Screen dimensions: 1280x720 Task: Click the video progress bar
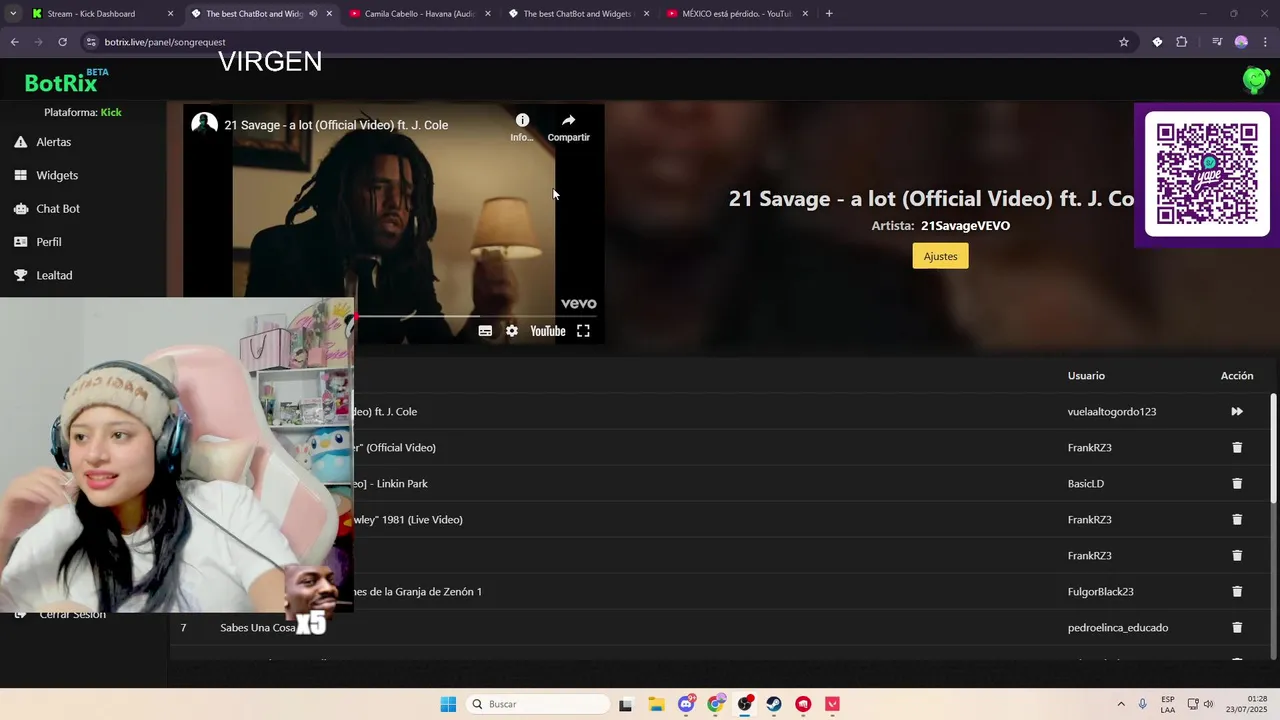pos(479,316)
